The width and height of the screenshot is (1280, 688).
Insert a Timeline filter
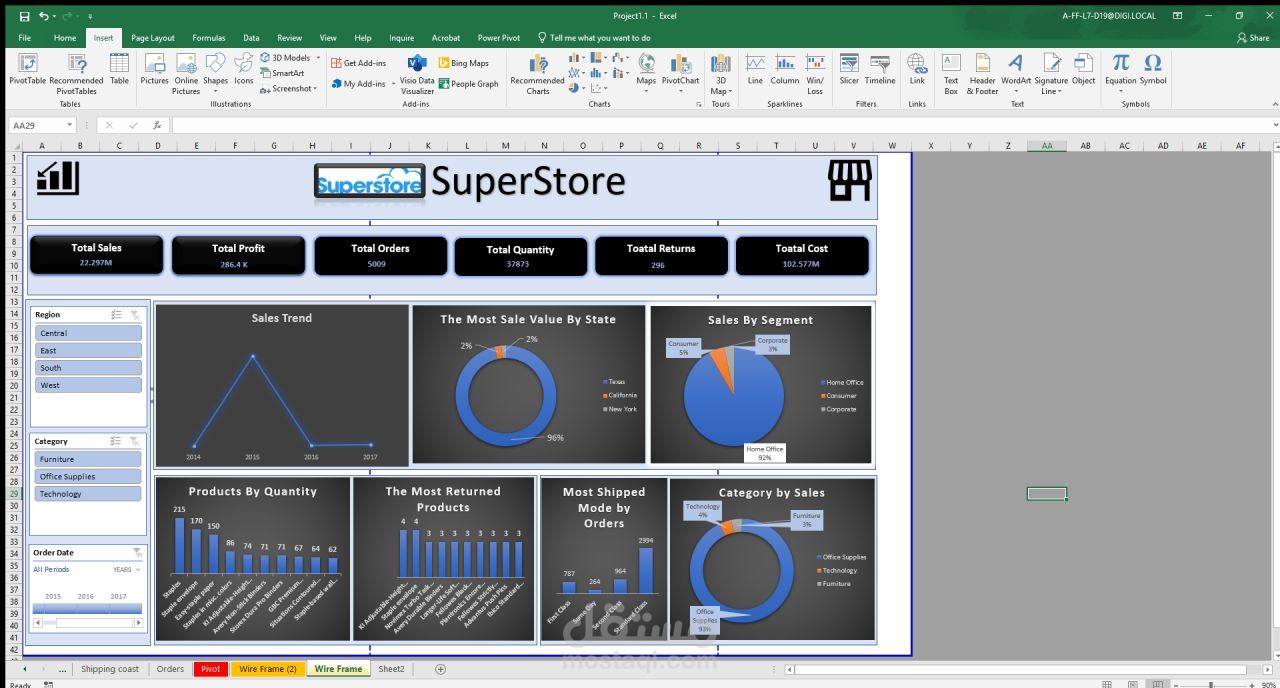coord(880,70)
